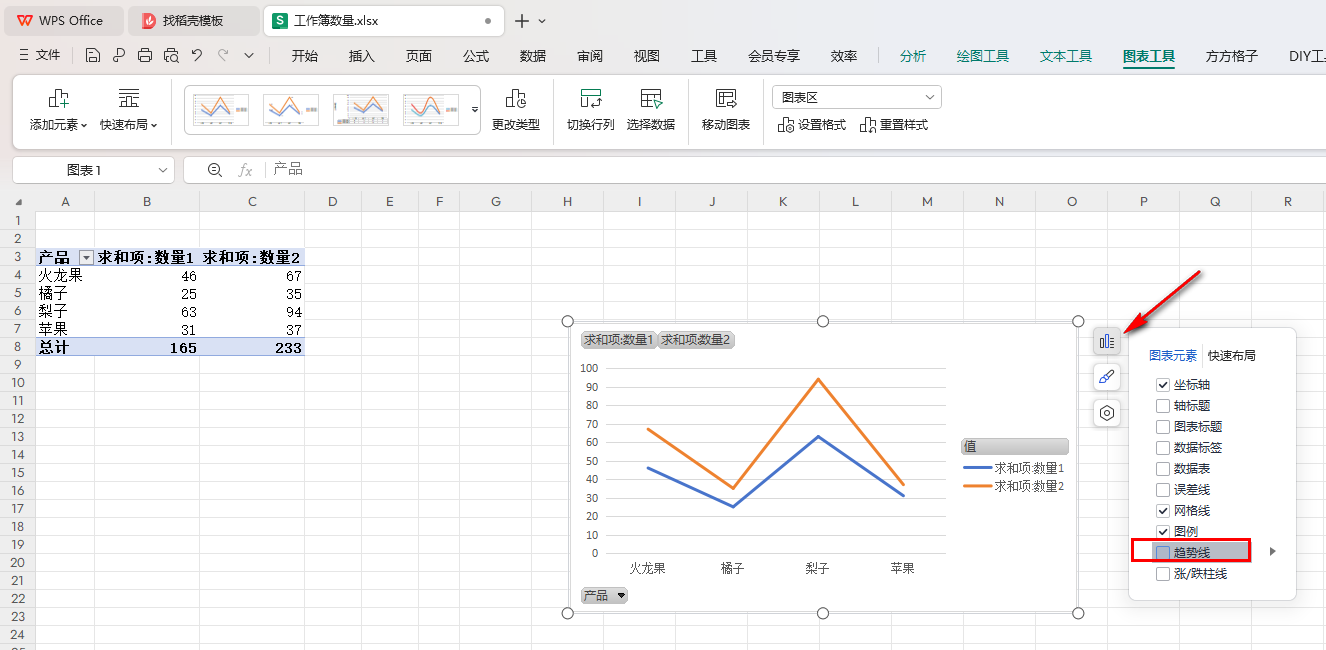Open the 添加元素 dropdown
This screenshot has height=650, width=1326.
[59, 111]
